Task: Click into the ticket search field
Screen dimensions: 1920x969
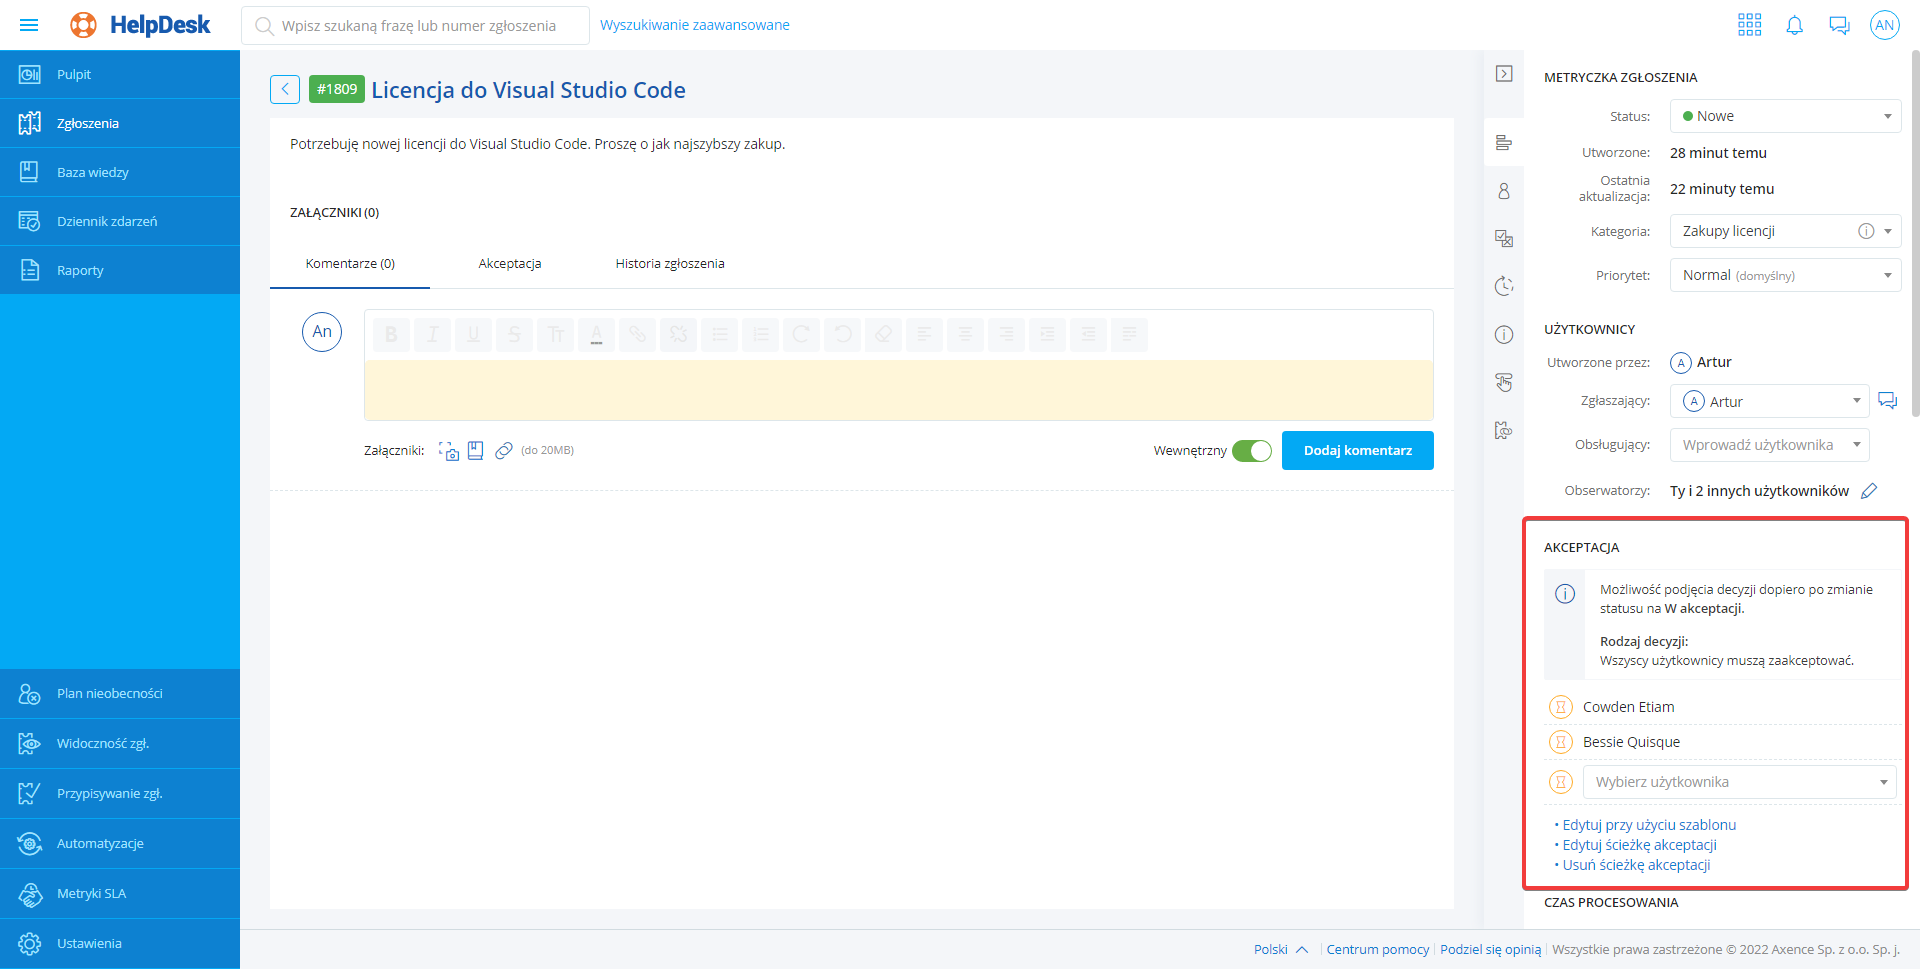Action: click(x=418, y=26)
